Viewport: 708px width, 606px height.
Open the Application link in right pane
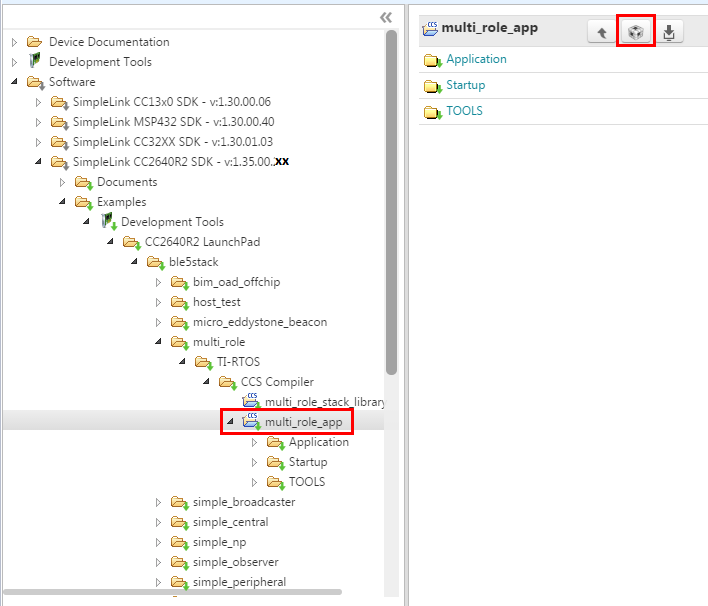click(476, 59)
